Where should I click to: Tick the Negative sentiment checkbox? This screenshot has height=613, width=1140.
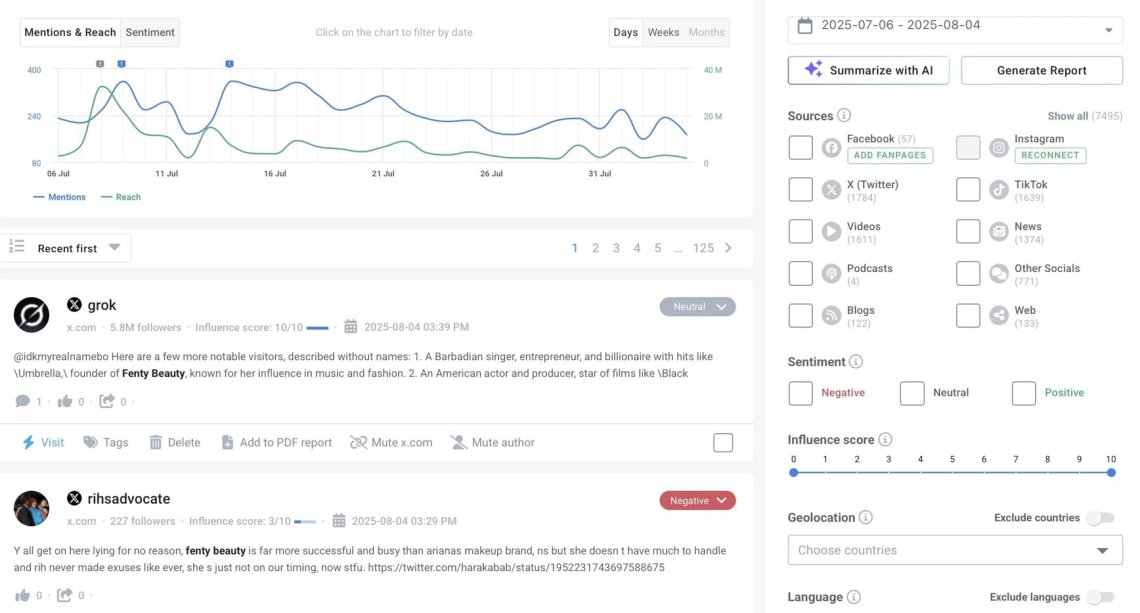800,393
